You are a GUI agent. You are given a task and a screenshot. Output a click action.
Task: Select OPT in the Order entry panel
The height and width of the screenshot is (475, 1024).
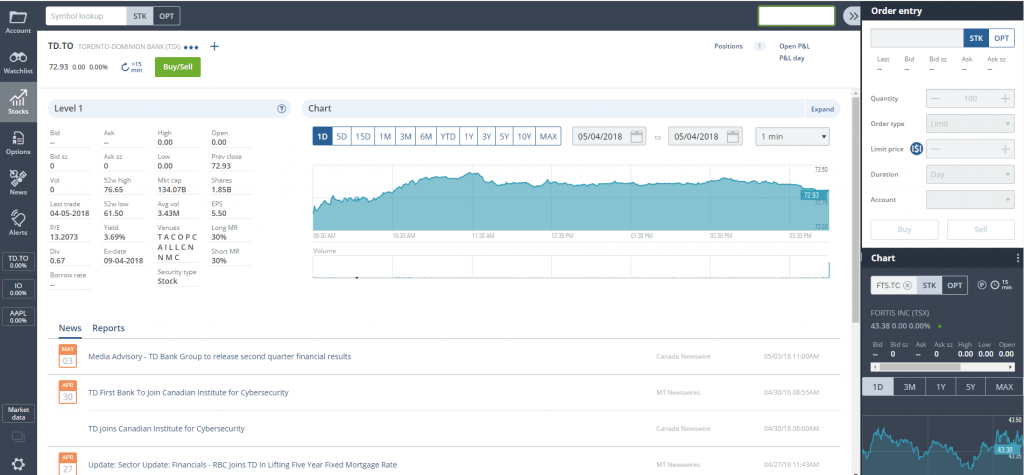click(x=1001, y=38)
